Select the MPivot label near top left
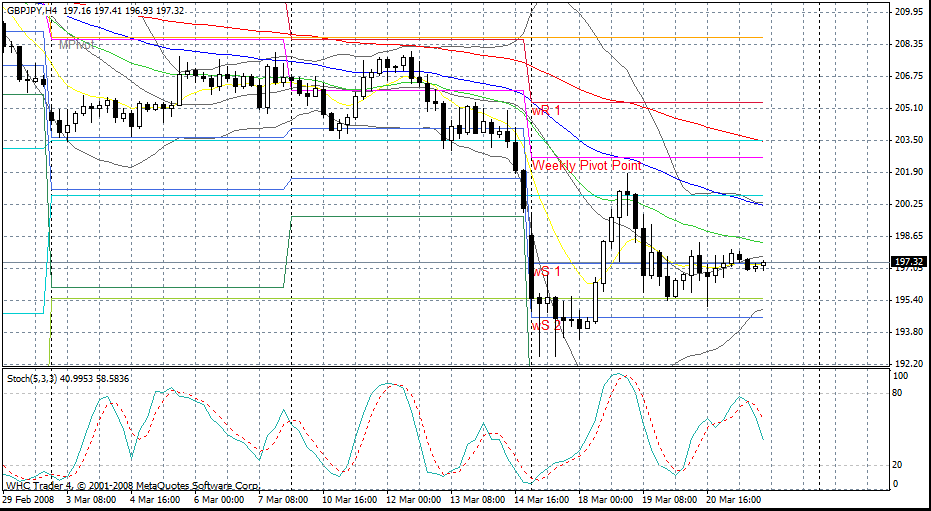Screen dimensions: 931x511 click(77, 45)
